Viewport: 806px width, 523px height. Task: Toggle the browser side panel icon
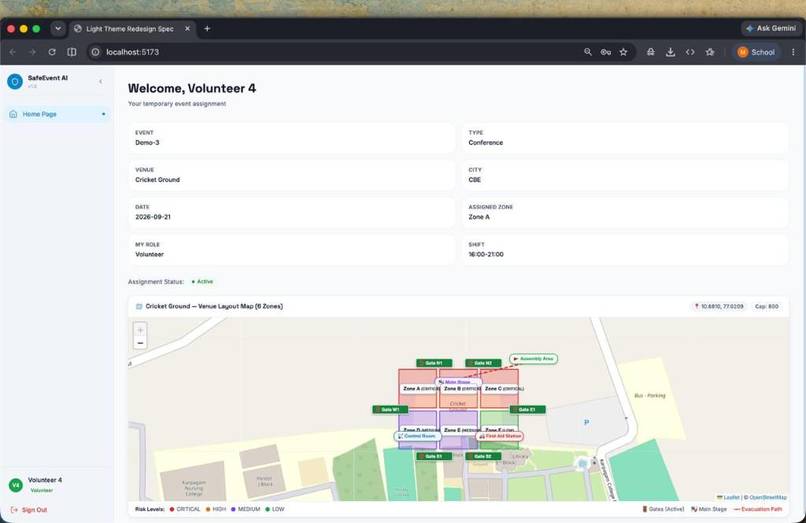pos(72,52)
